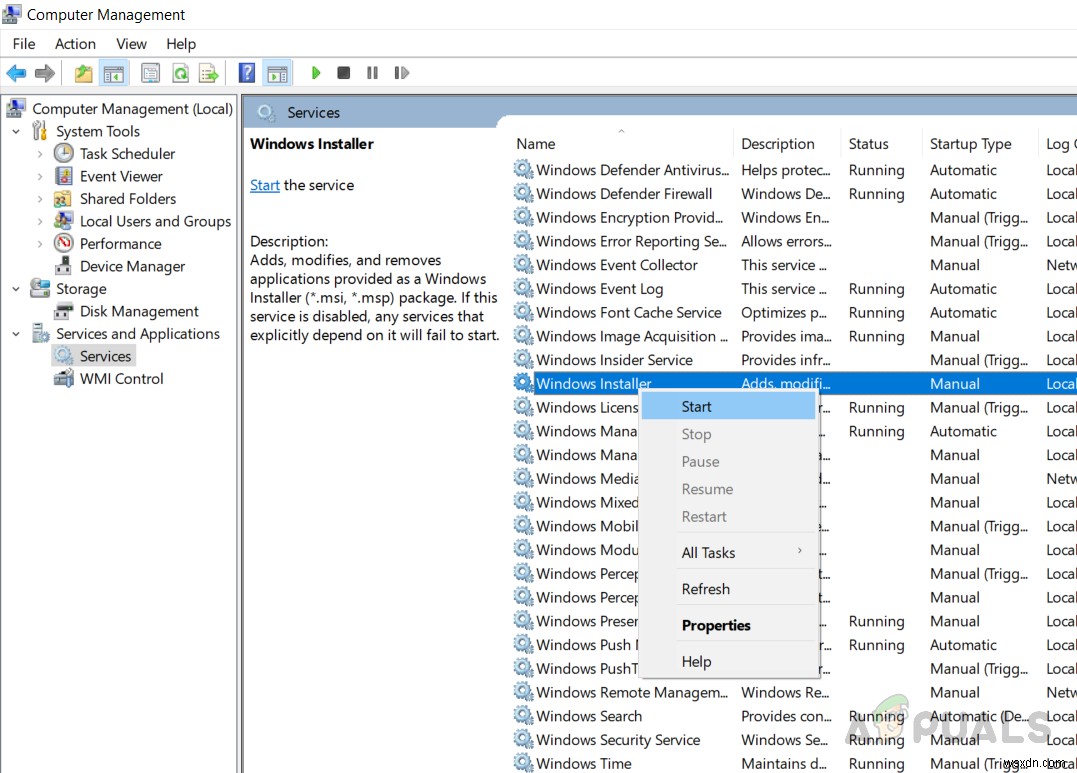This screenshot has width=1077, height=773.
Task: Open the Action menu in menu bar
Action: pos(75,44)
